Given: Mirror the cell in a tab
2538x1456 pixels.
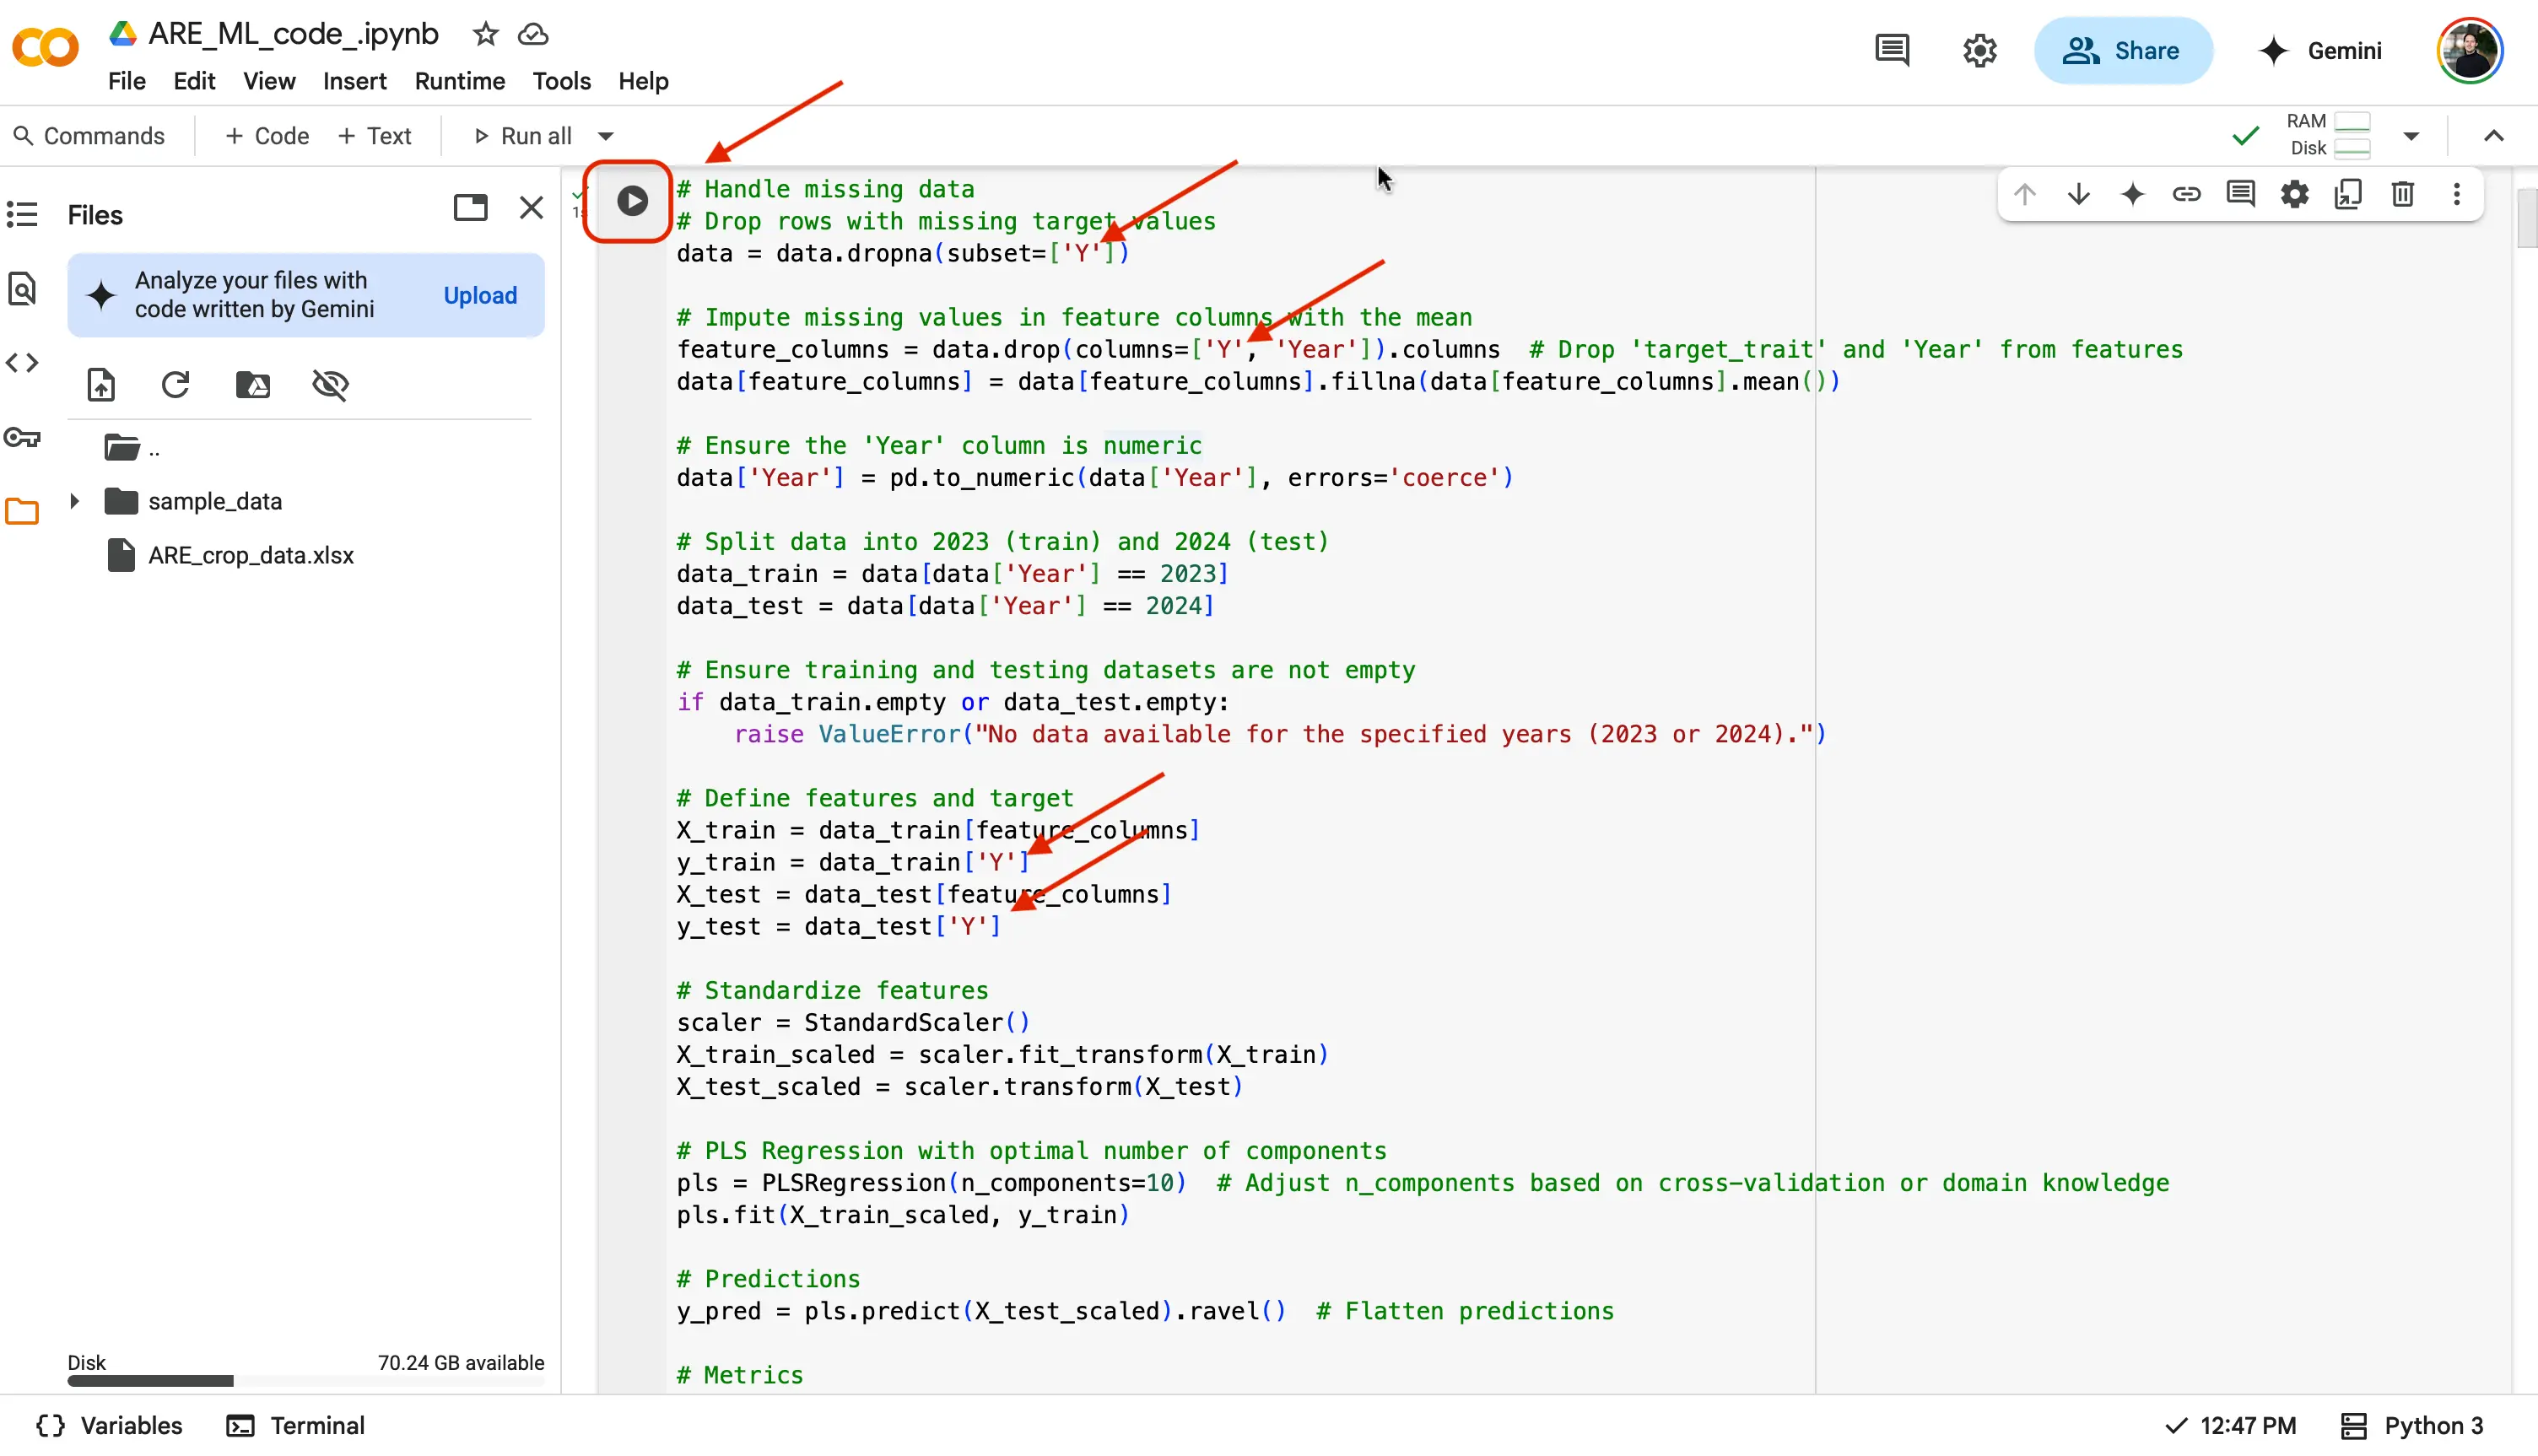Looking at the screenshot, I should [x=2348, y=194].
